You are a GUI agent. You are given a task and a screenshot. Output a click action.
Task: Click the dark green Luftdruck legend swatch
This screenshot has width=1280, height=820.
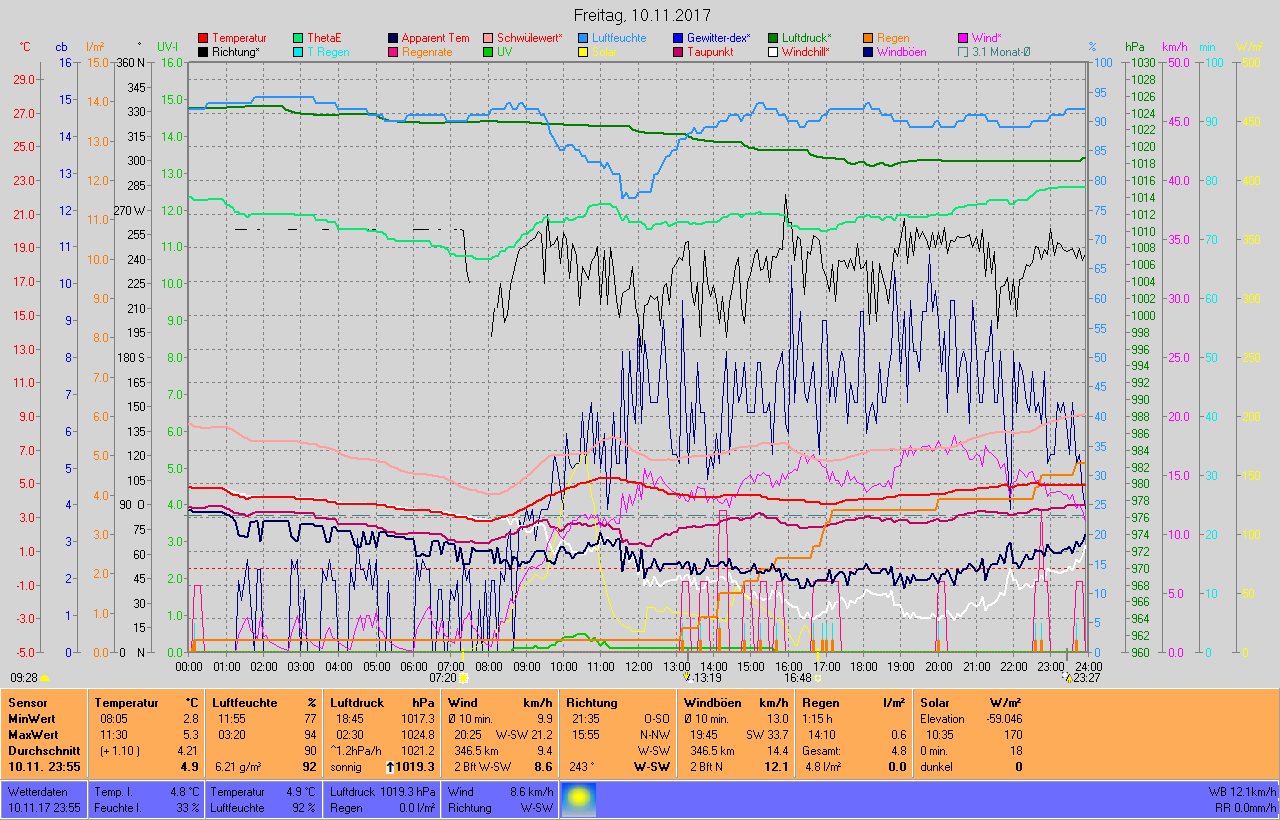(774, 38)
